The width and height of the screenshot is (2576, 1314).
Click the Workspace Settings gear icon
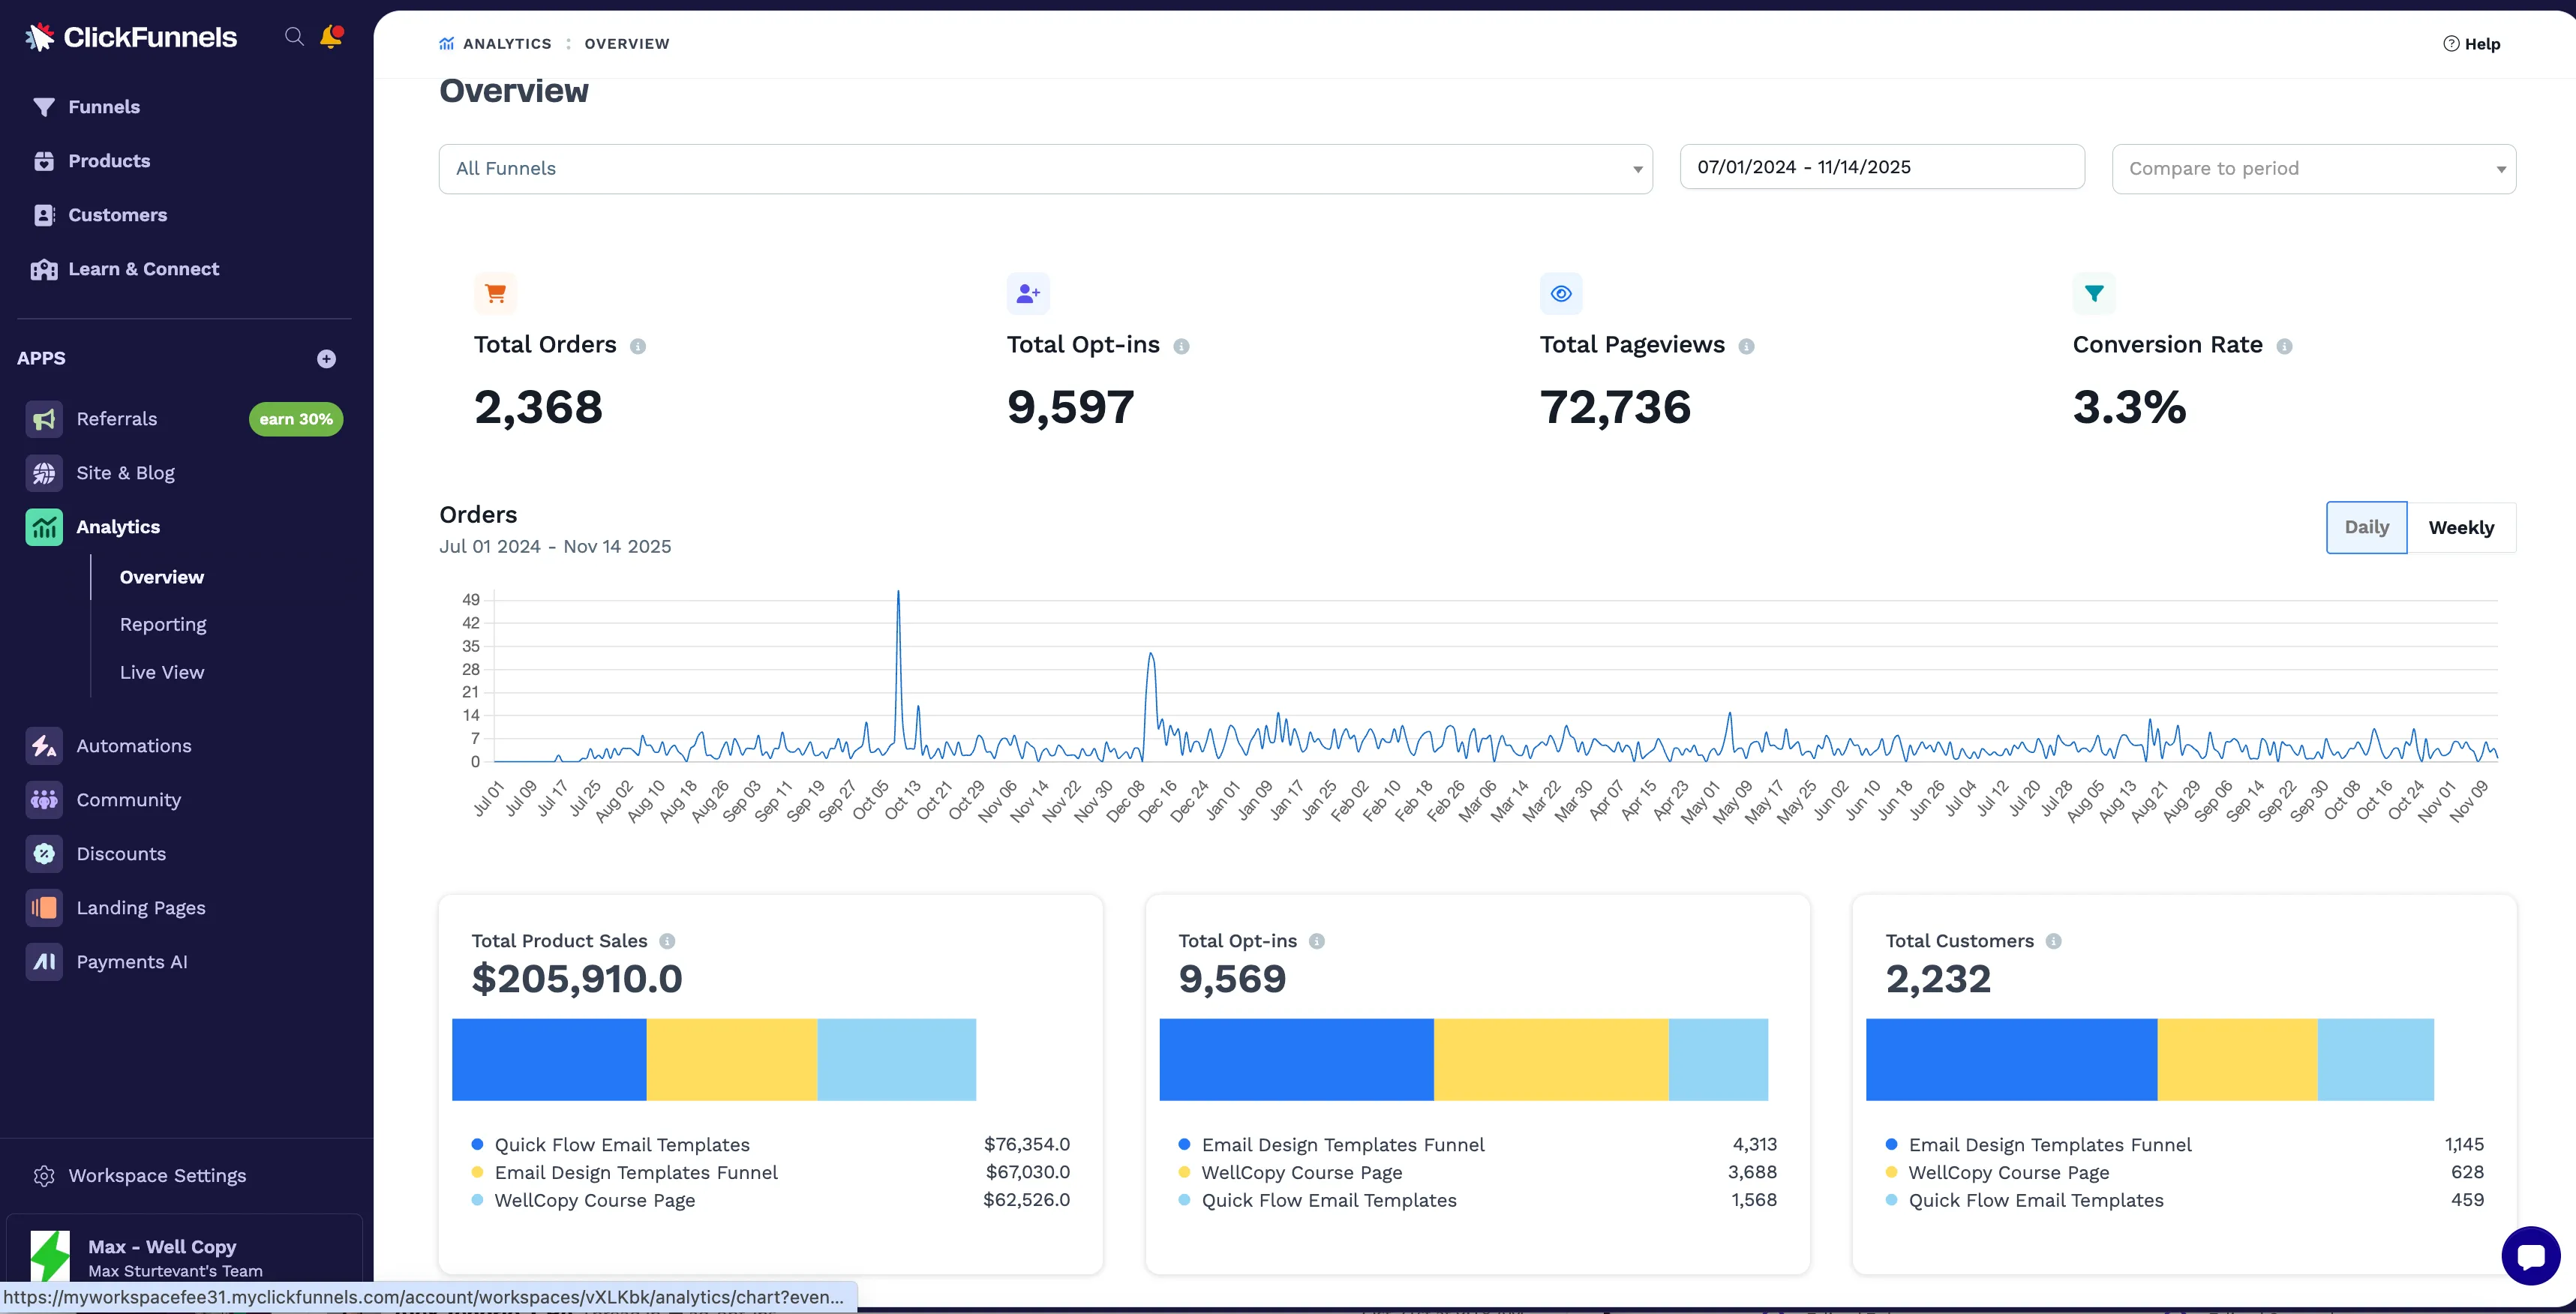pyautogui.click(x=44, y=1176)
